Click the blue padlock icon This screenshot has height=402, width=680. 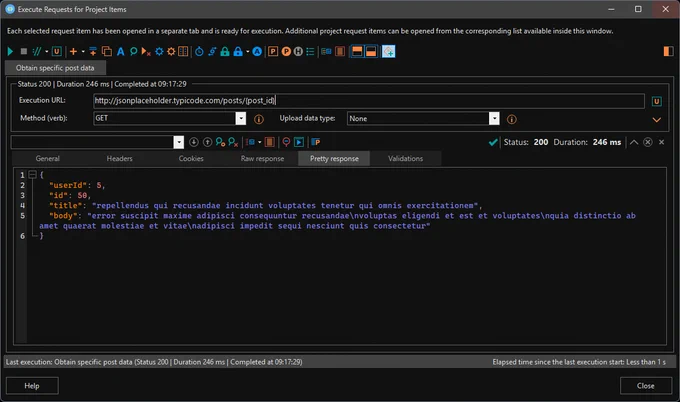238,52
